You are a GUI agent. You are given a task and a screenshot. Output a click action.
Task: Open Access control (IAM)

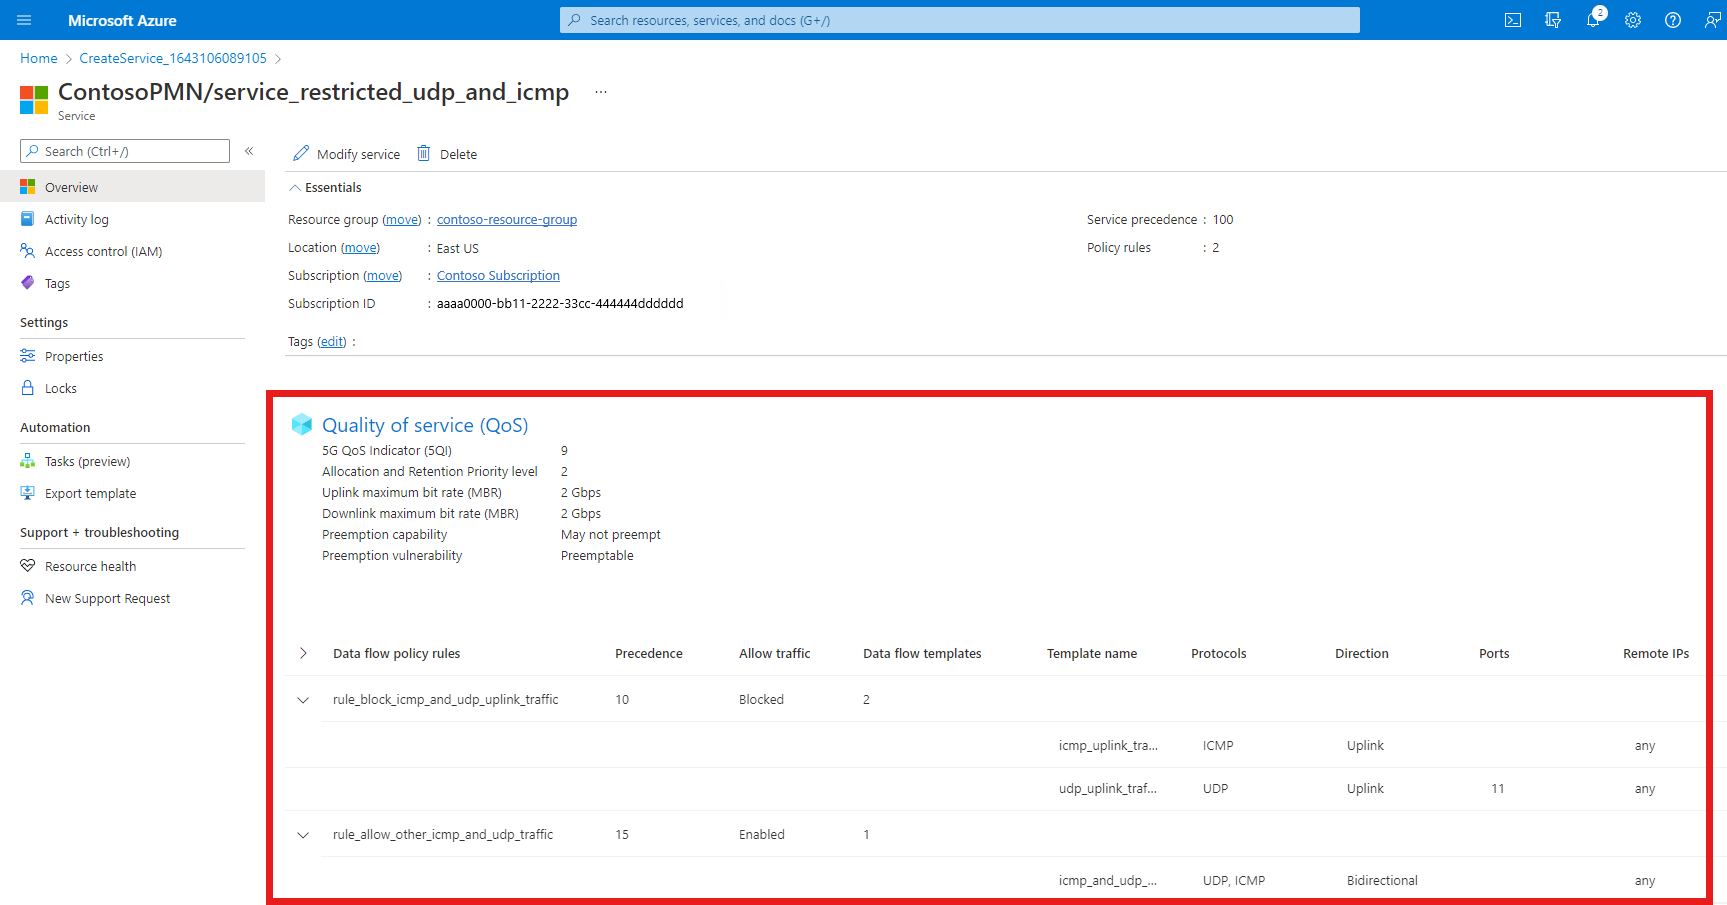[x=103, y=251]
